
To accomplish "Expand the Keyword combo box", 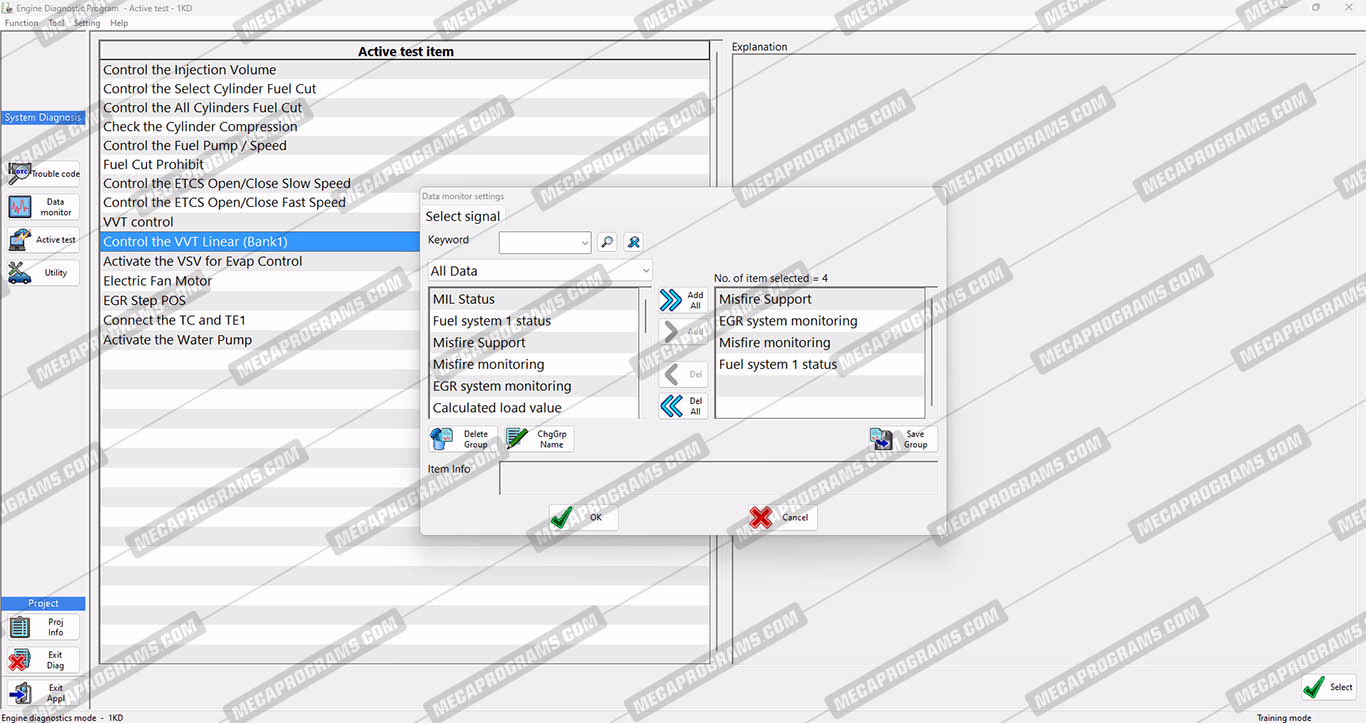I will [584, 243].
